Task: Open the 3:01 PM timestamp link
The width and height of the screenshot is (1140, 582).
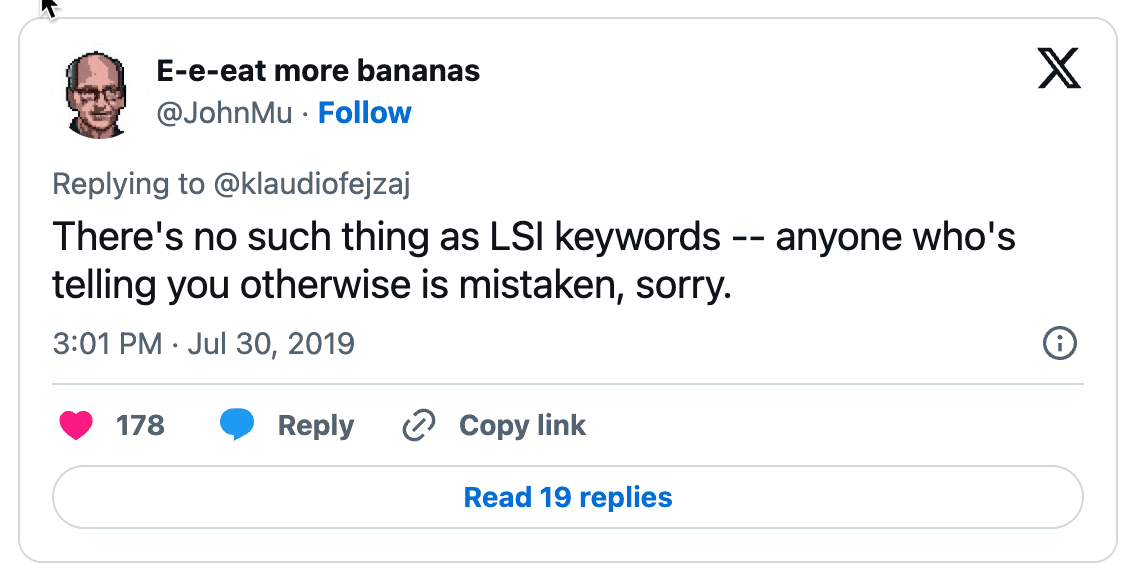Action: [107, 344]
